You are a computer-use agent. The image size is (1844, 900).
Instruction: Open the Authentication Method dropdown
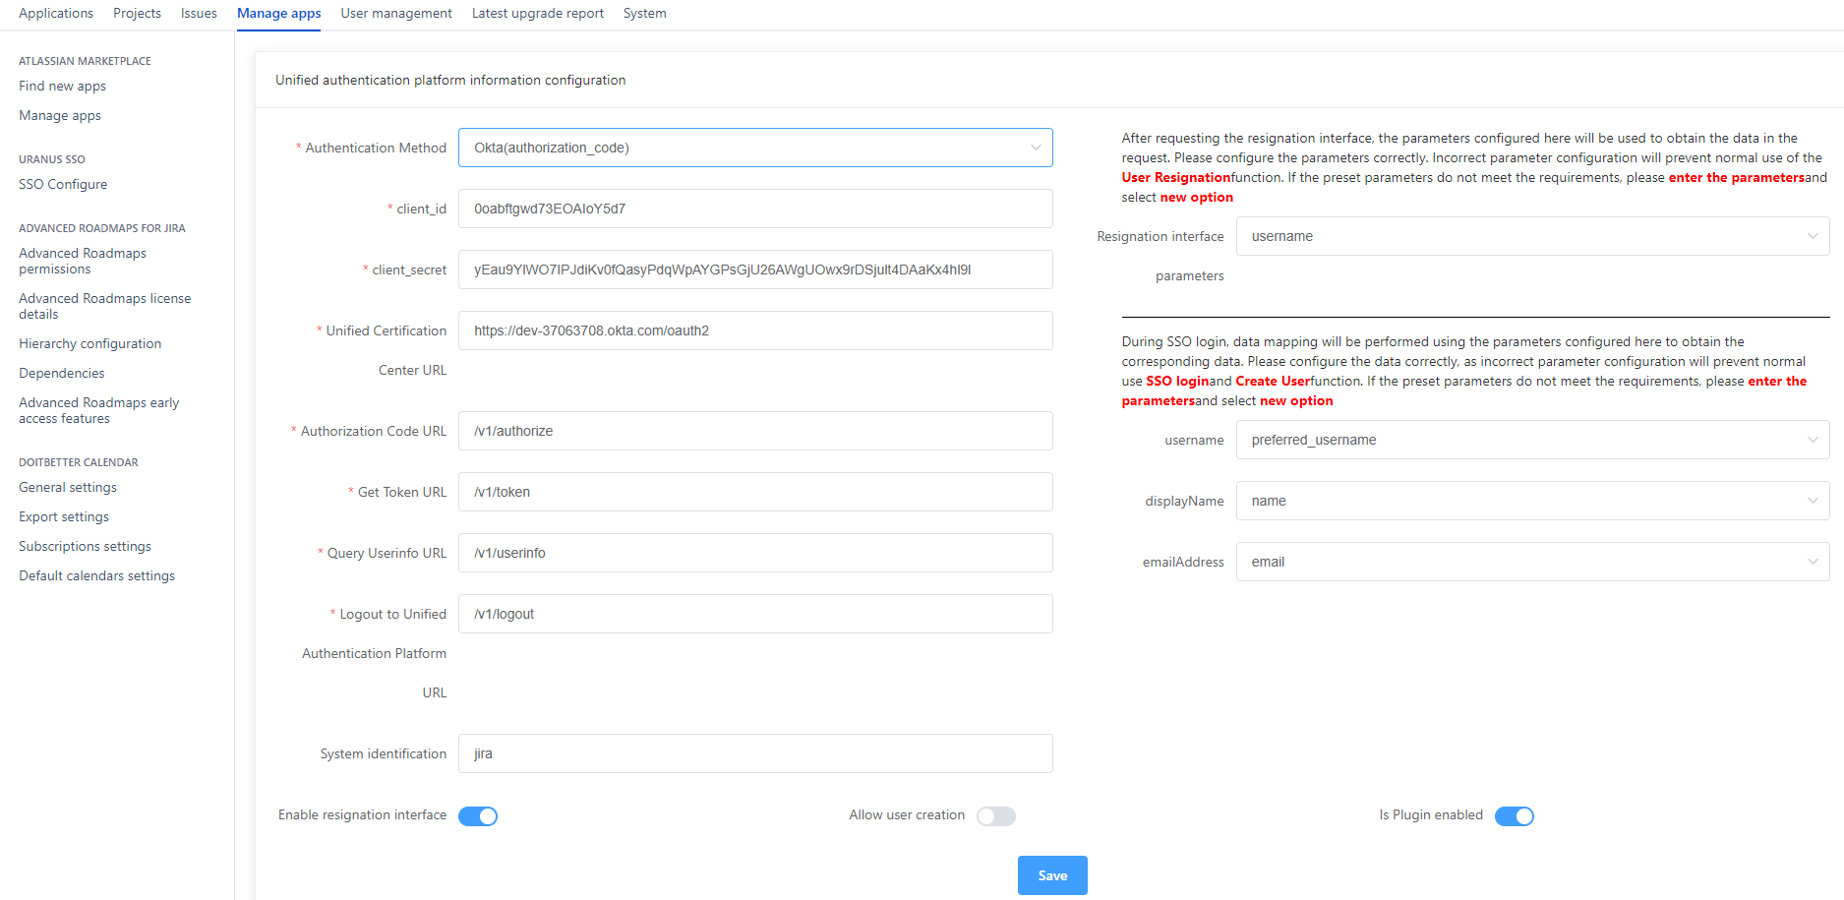754,147
